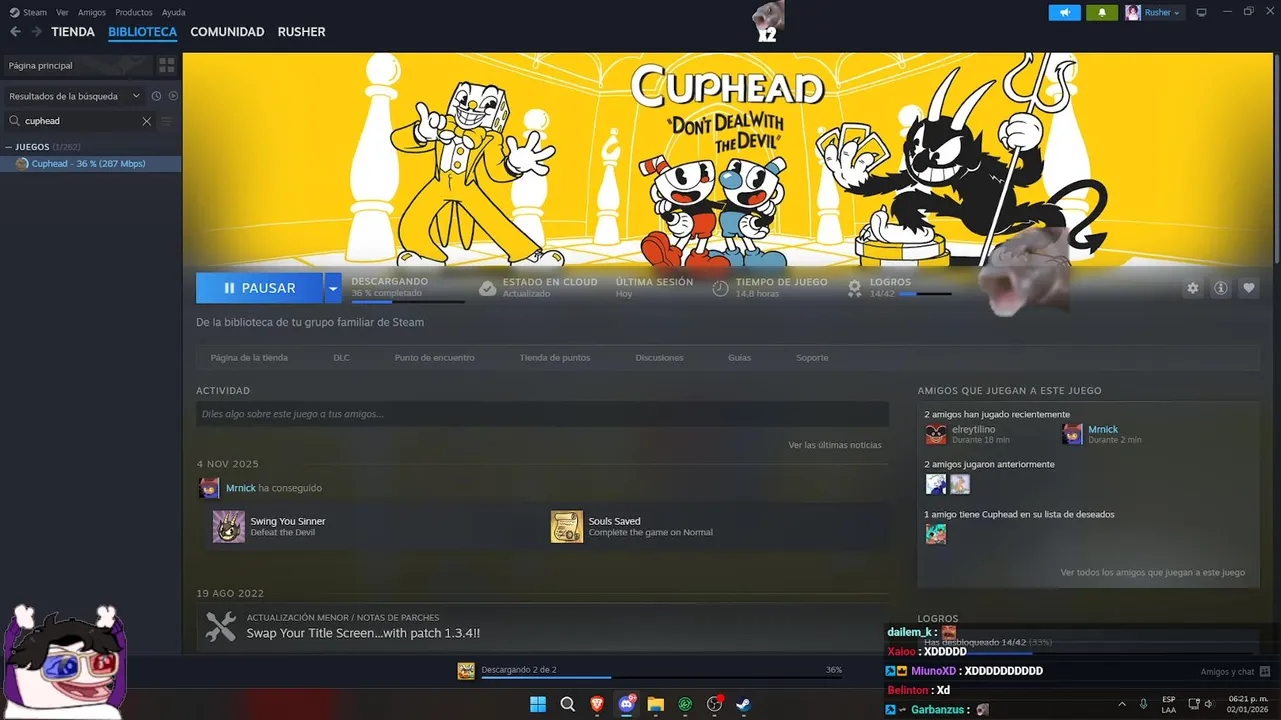Open the Productos menu
Screen dimensions: 1281x720
coord(134,12)
